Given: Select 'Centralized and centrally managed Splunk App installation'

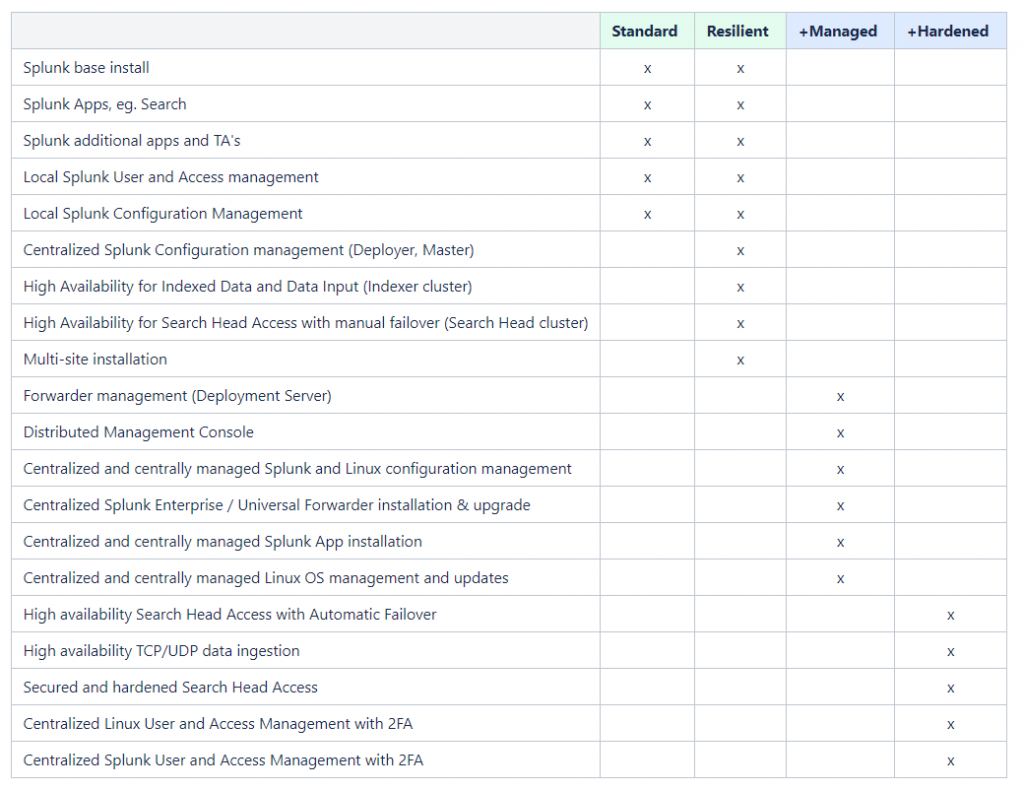Looking at the screenshot, I should (x=223, y=542).
